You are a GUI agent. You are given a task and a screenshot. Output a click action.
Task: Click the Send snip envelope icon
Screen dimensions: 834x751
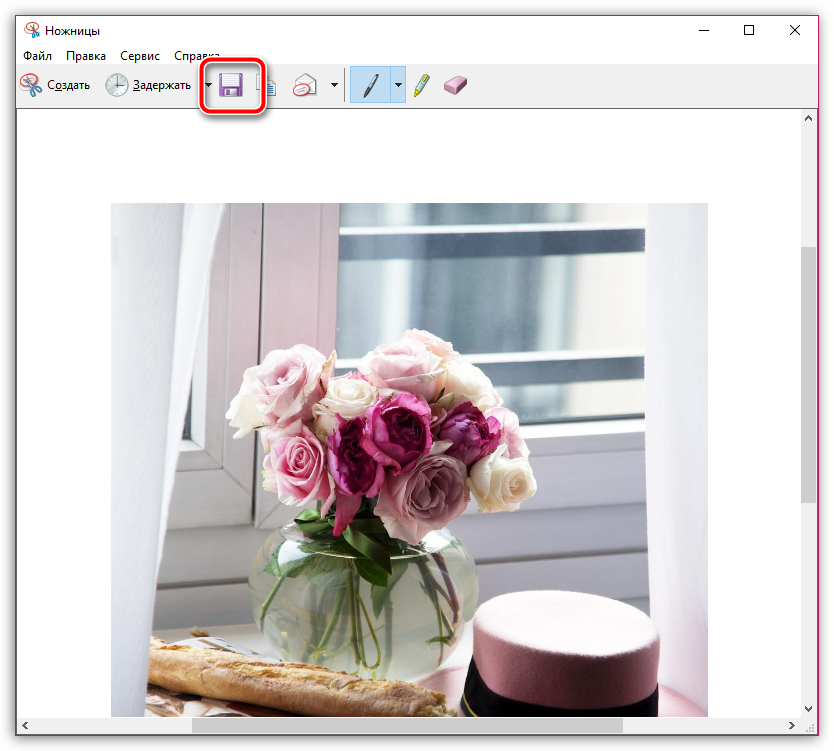coord(304,86)
